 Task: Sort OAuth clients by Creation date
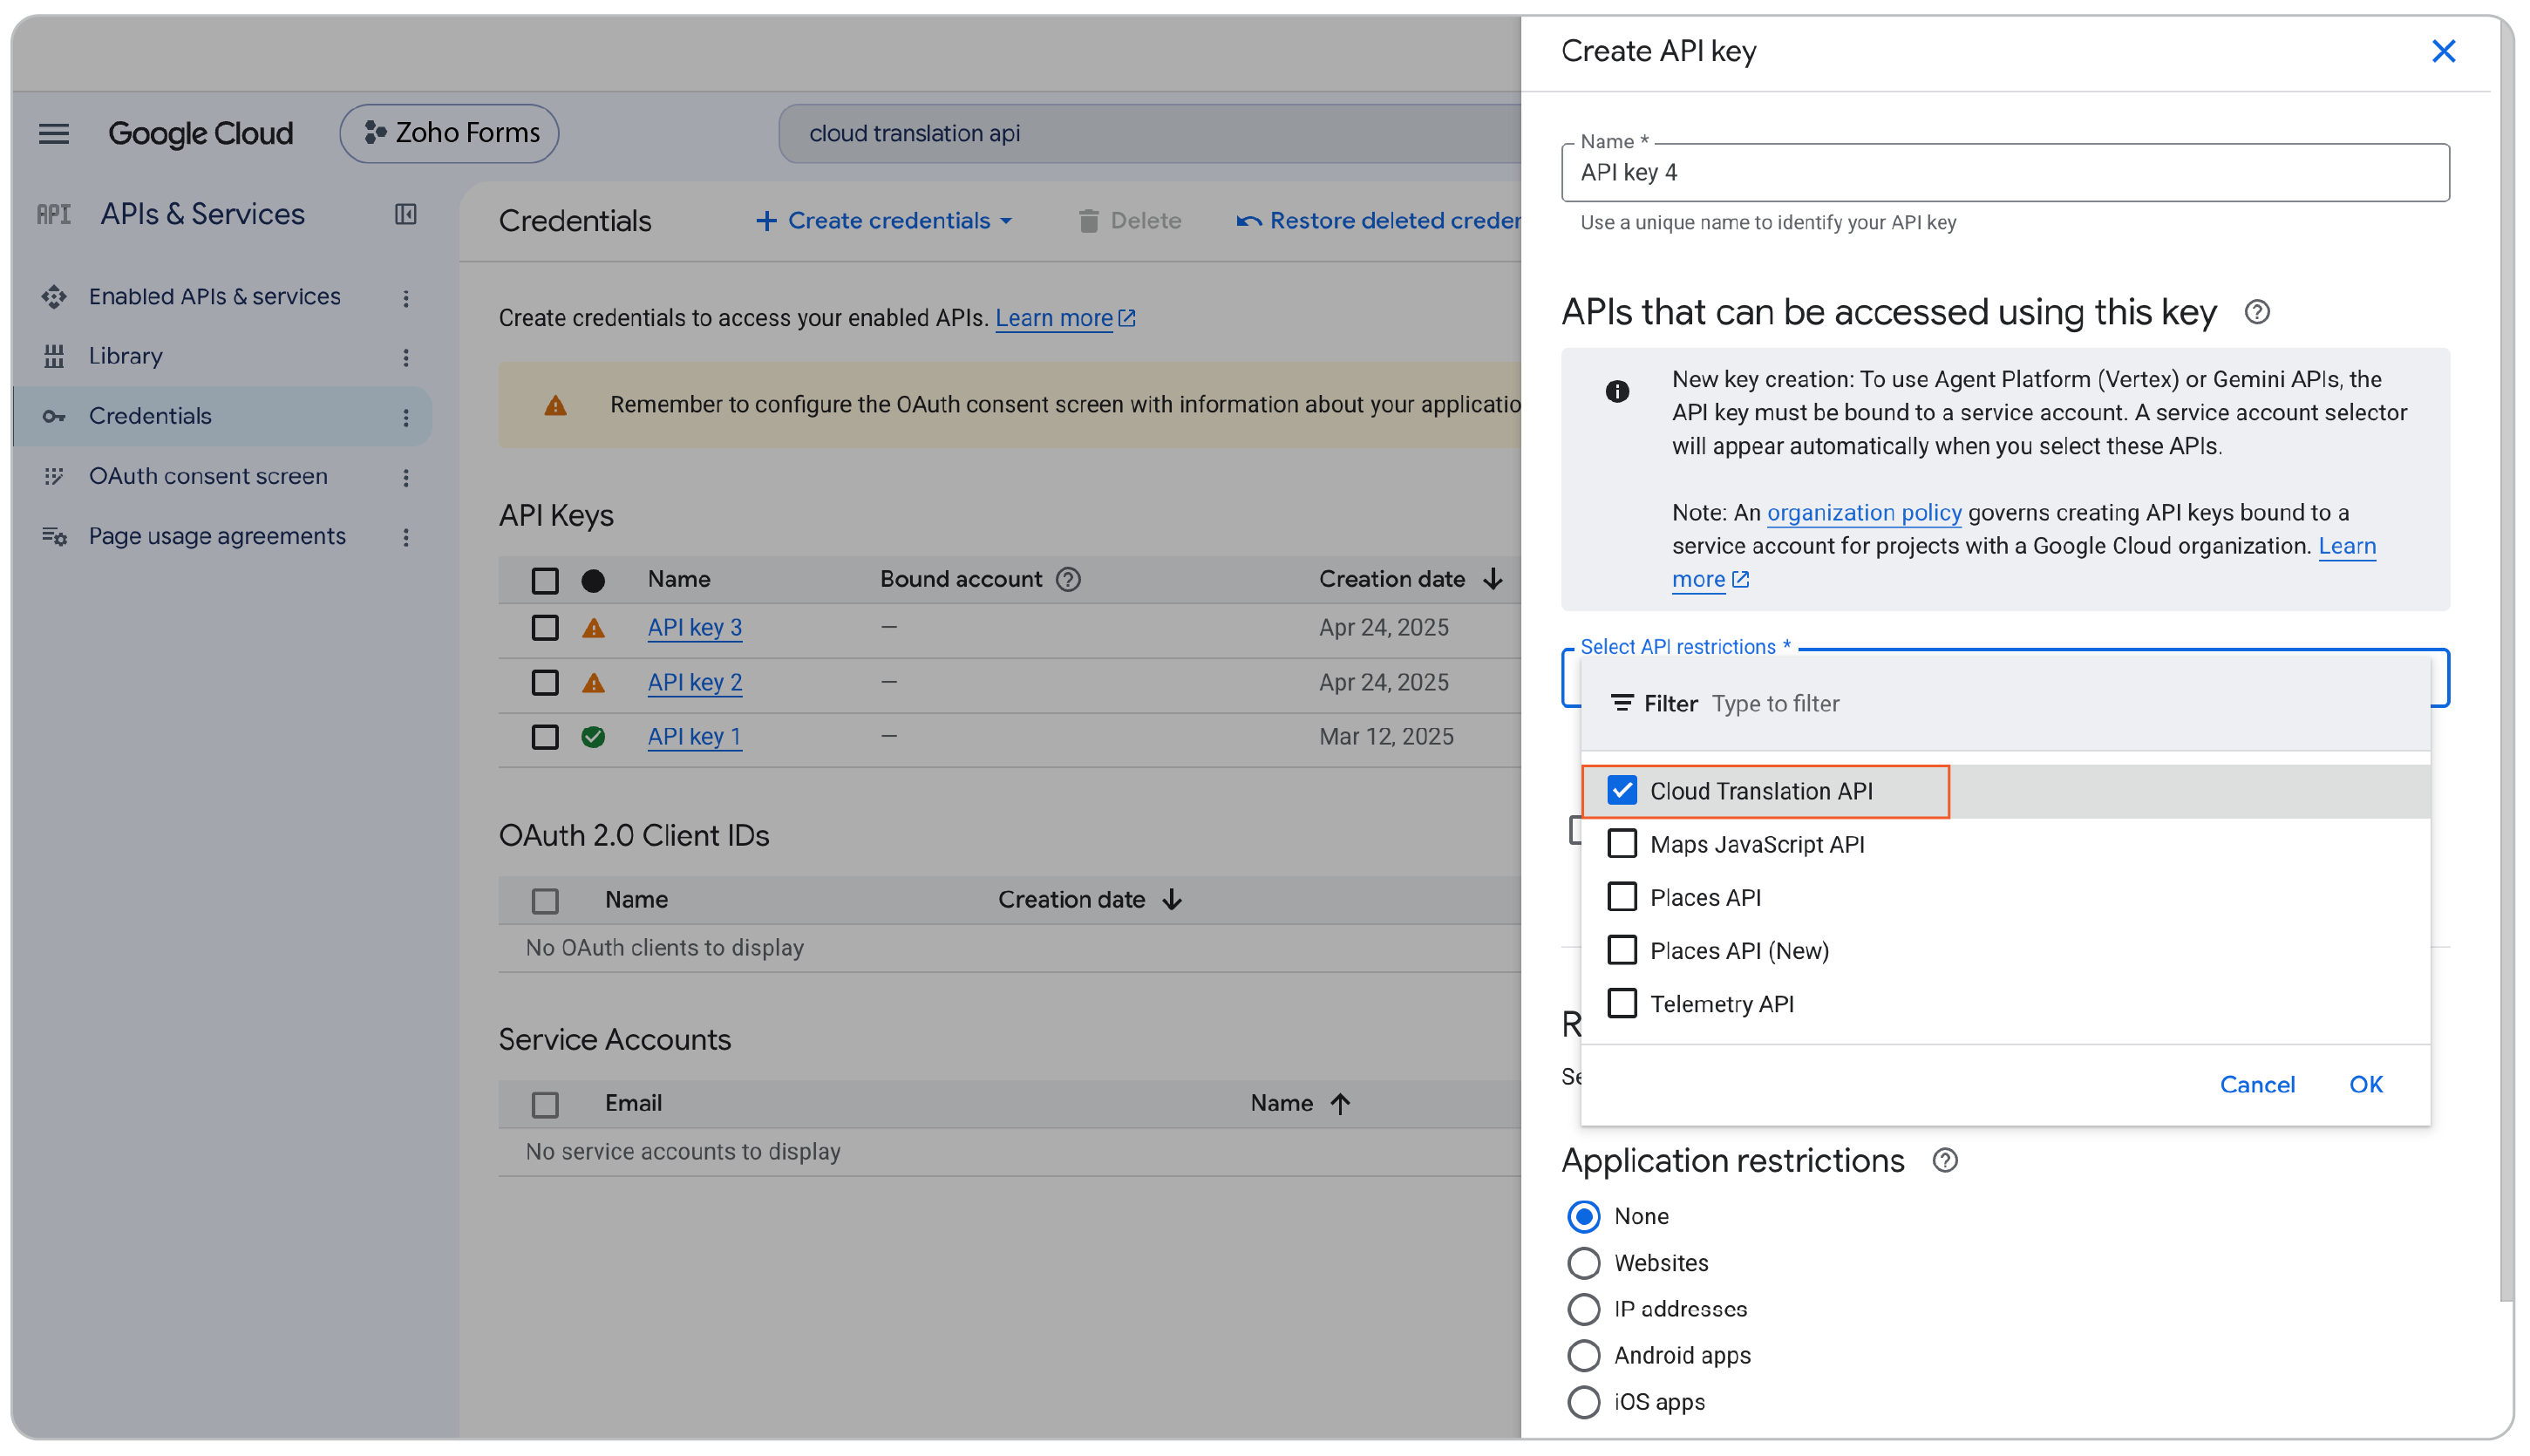pos(1090,900)
